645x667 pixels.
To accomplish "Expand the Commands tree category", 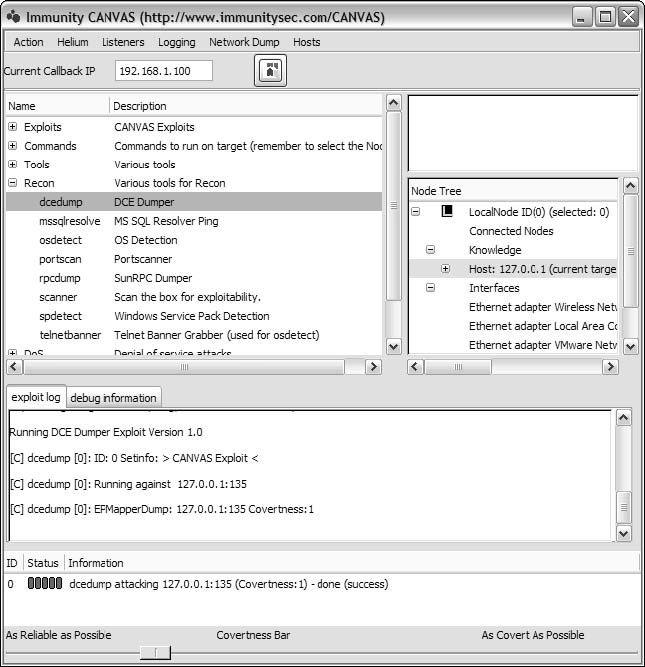I will tap(13, 146).
